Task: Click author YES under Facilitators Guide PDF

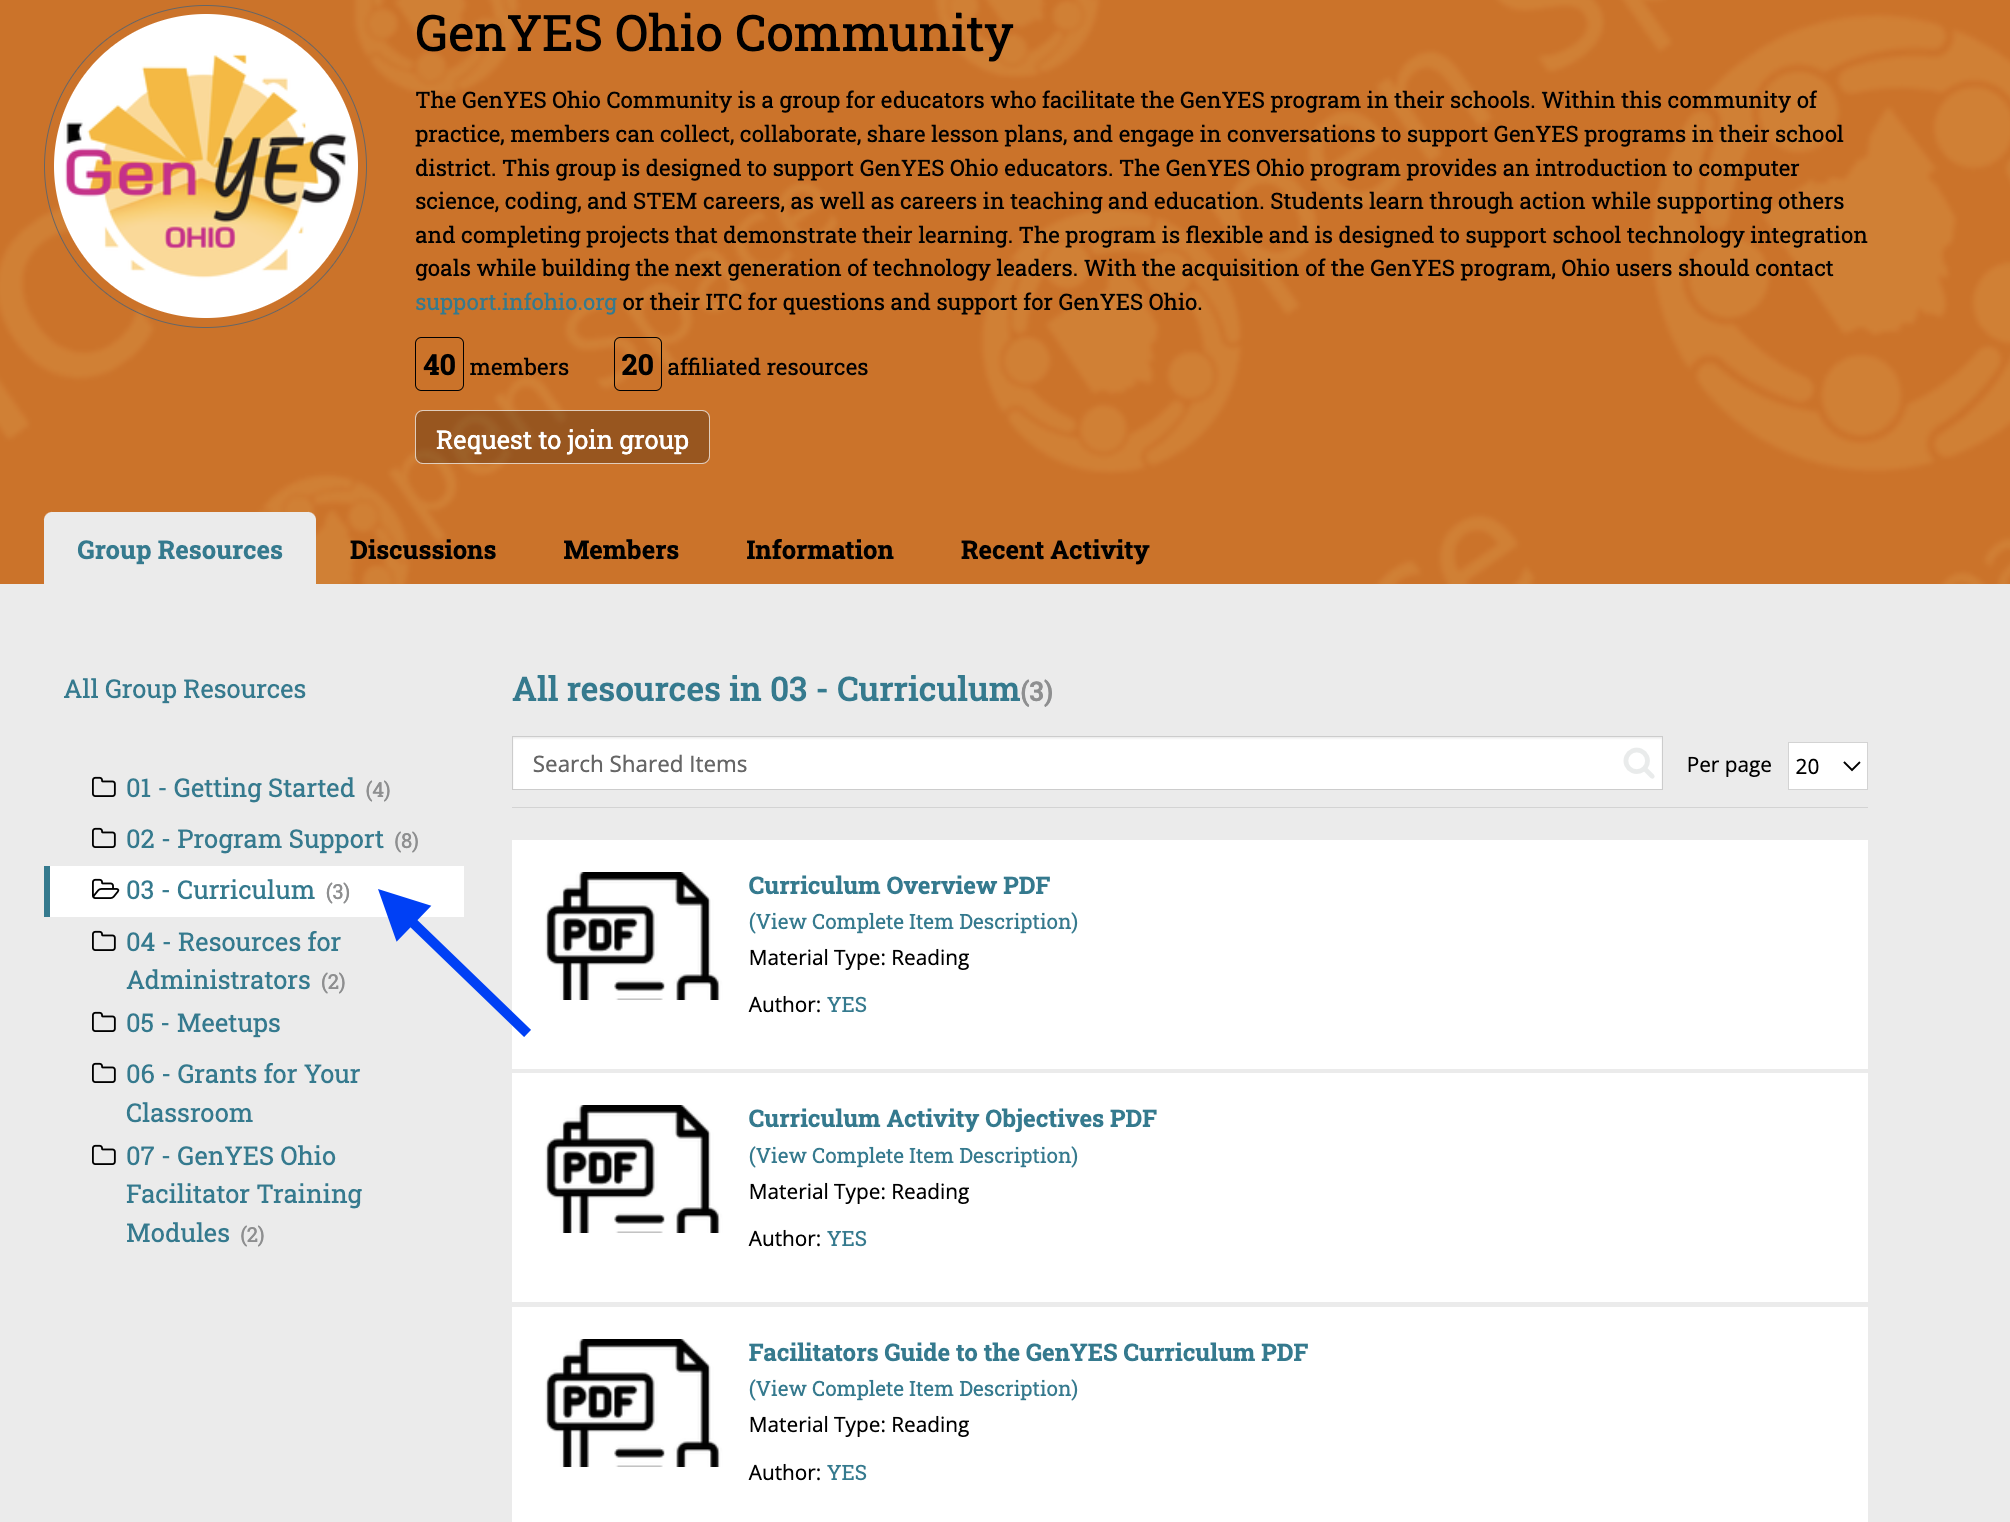Action: tap(846, 1473)
